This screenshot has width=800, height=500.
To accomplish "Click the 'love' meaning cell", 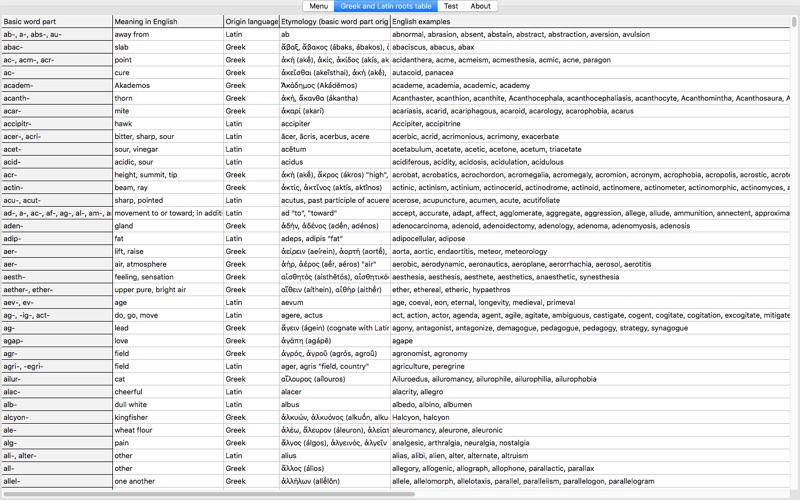I will click(168, 340).
